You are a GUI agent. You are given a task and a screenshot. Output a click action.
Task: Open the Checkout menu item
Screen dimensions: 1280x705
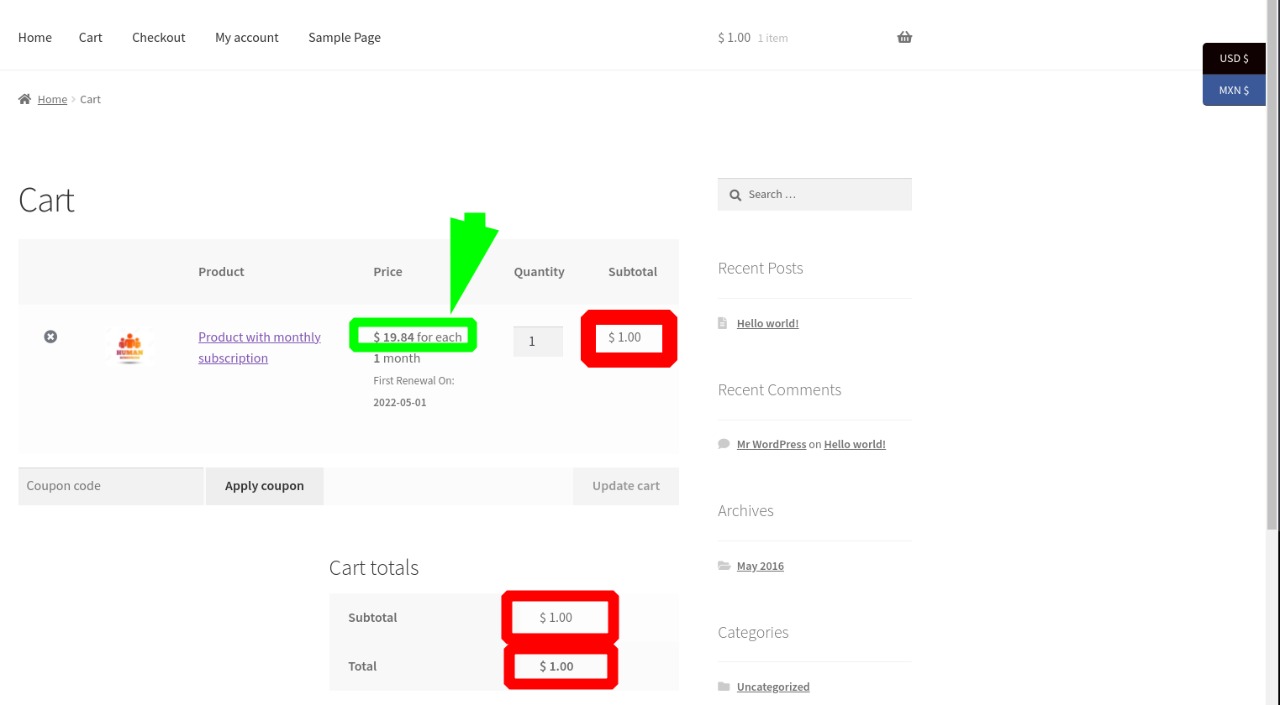click(x=158, y=37)
